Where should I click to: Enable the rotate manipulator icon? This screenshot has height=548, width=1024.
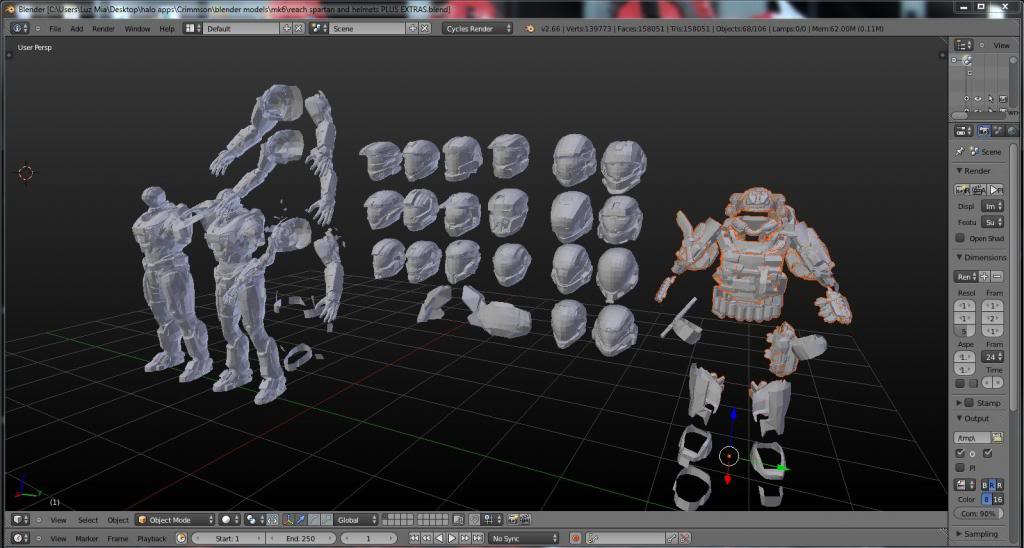pyautogui.click(x=313, y=520)
